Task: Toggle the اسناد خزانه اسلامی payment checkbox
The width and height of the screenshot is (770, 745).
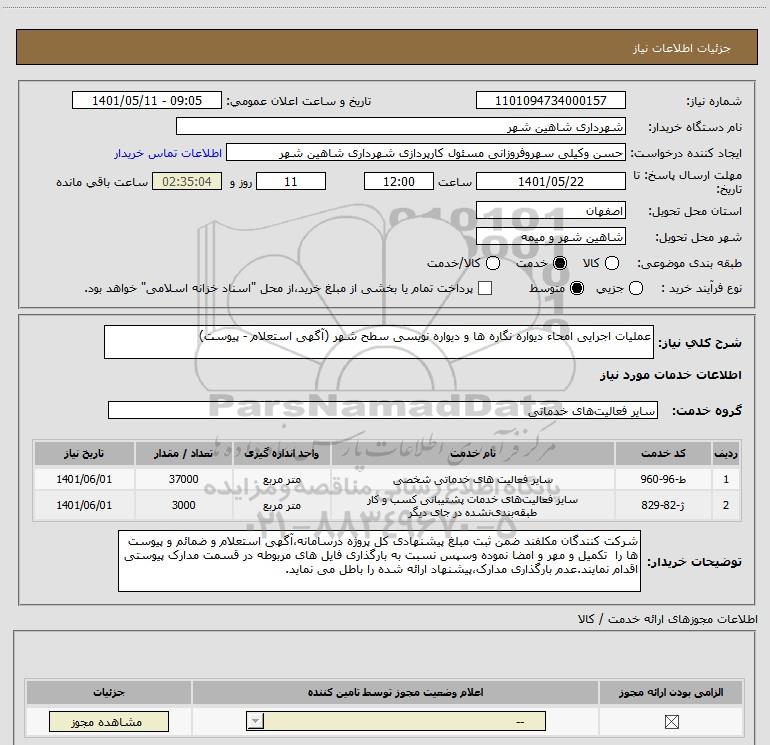Action: (x=485, y=288)
